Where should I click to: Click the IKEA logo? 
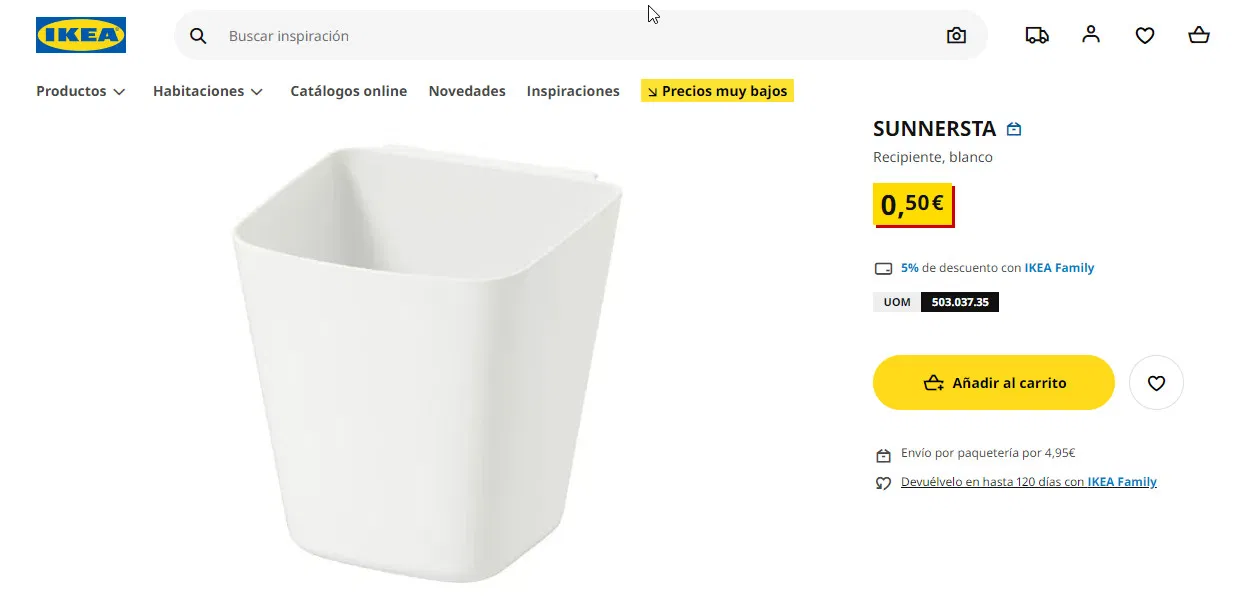80,34
